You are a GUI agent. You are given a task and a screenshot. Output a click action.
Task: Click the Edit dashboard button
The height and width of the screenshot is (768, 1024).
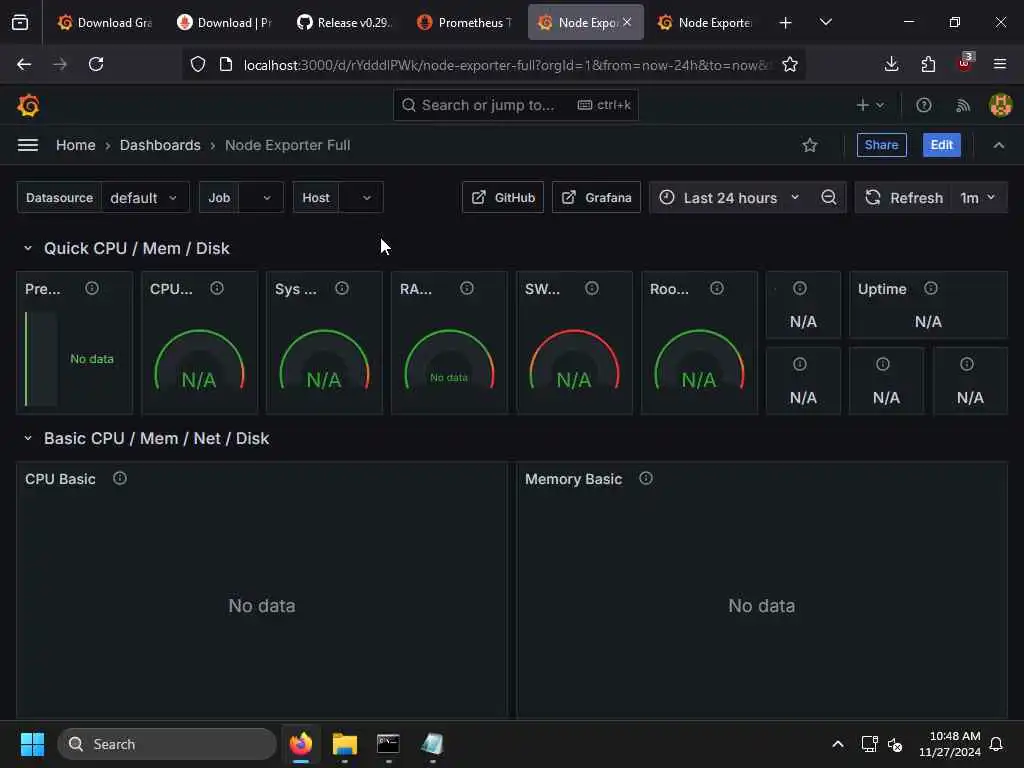click(x=942, y=145)
